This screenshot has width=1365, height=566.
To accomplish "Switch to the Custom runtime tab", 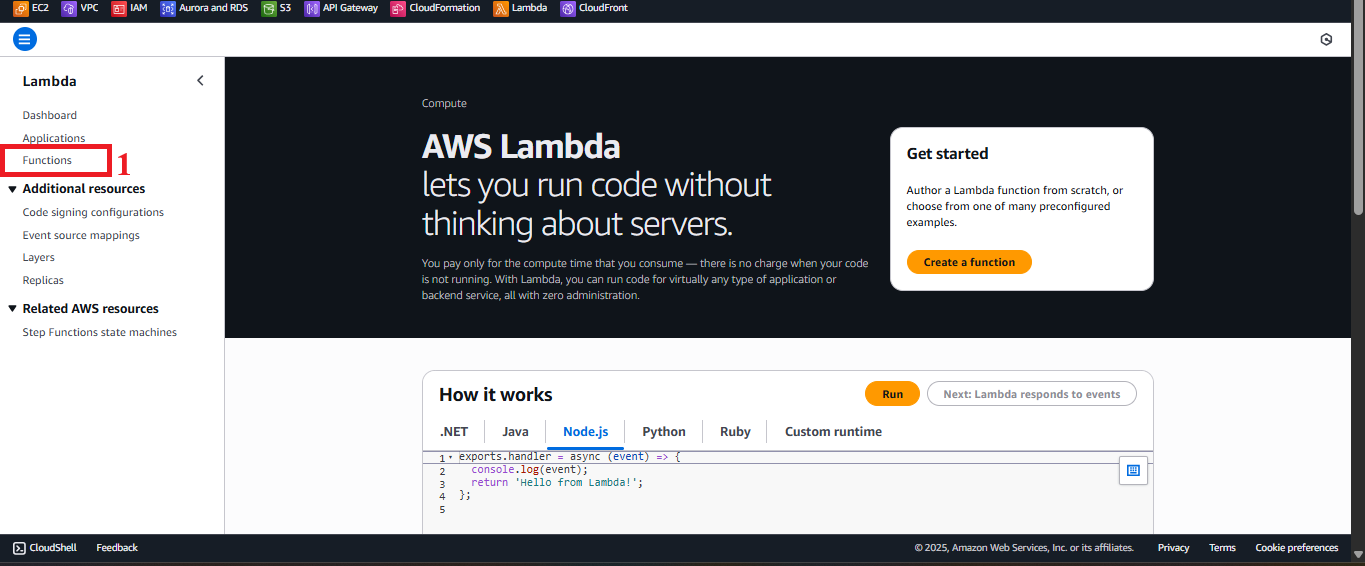I will pyautogui.click(x=833, y=432).
